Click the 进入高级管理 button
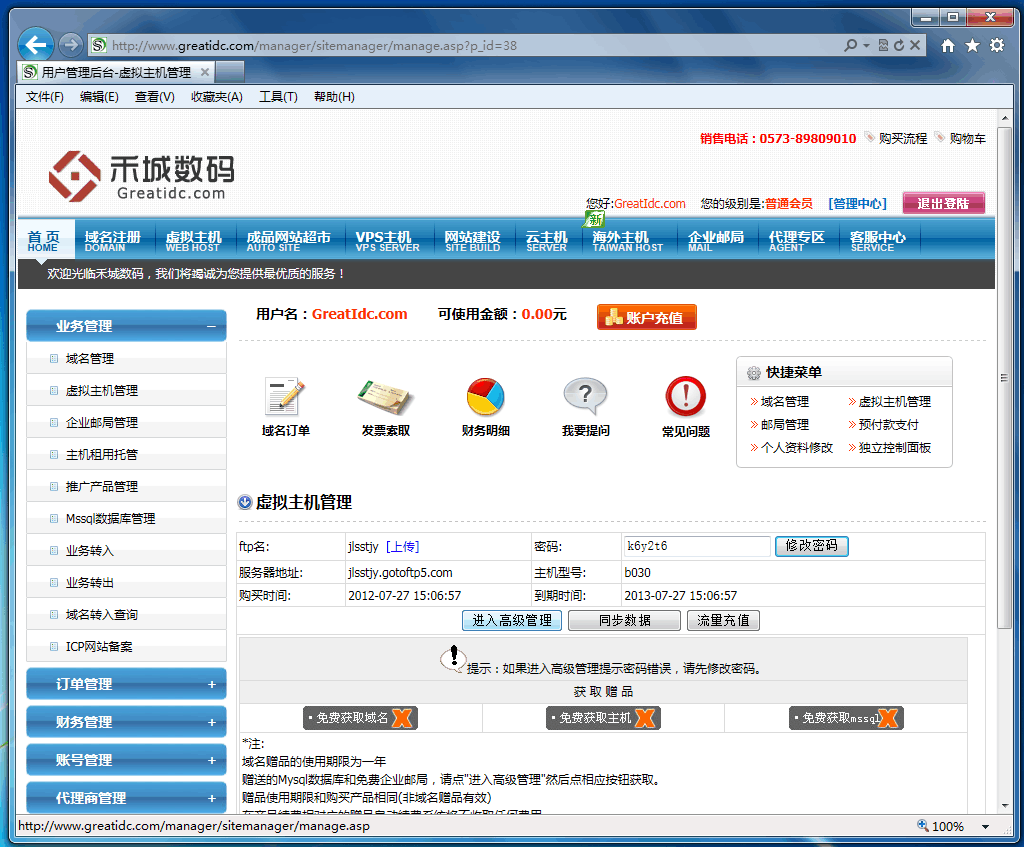The width and height of the screenshot is (1024, 847). 511,621
